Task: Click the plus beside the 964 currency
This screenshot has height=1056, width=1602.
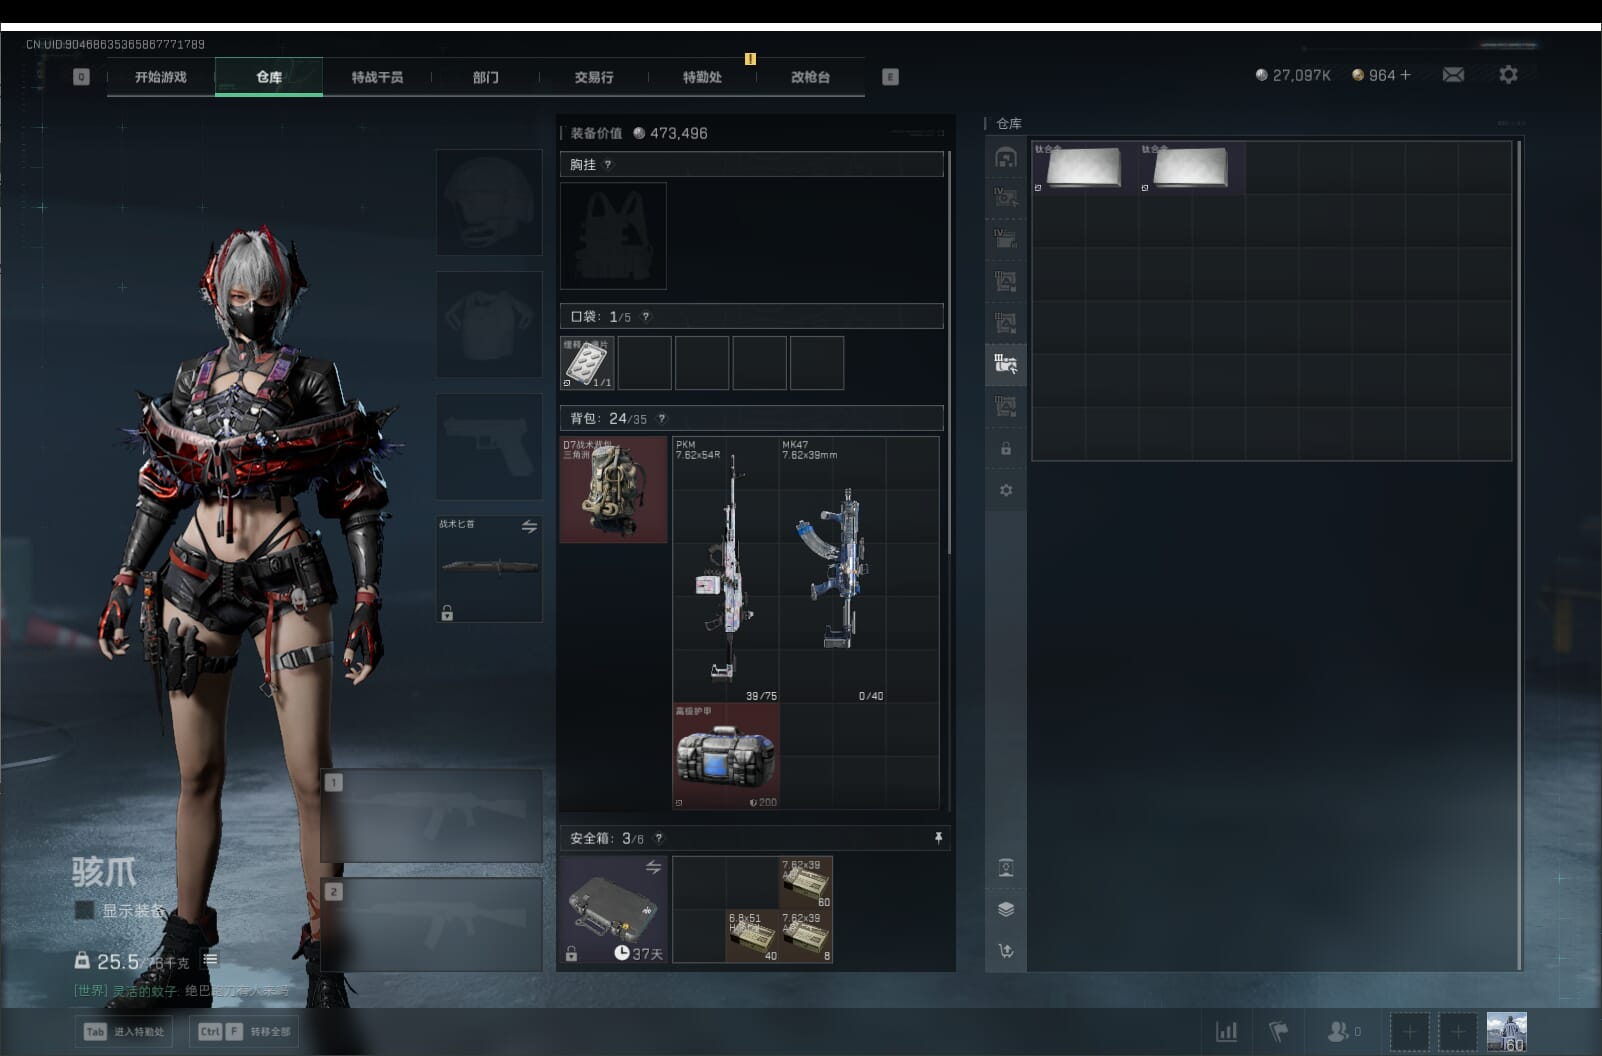Action: click(x=1405, y=75)
